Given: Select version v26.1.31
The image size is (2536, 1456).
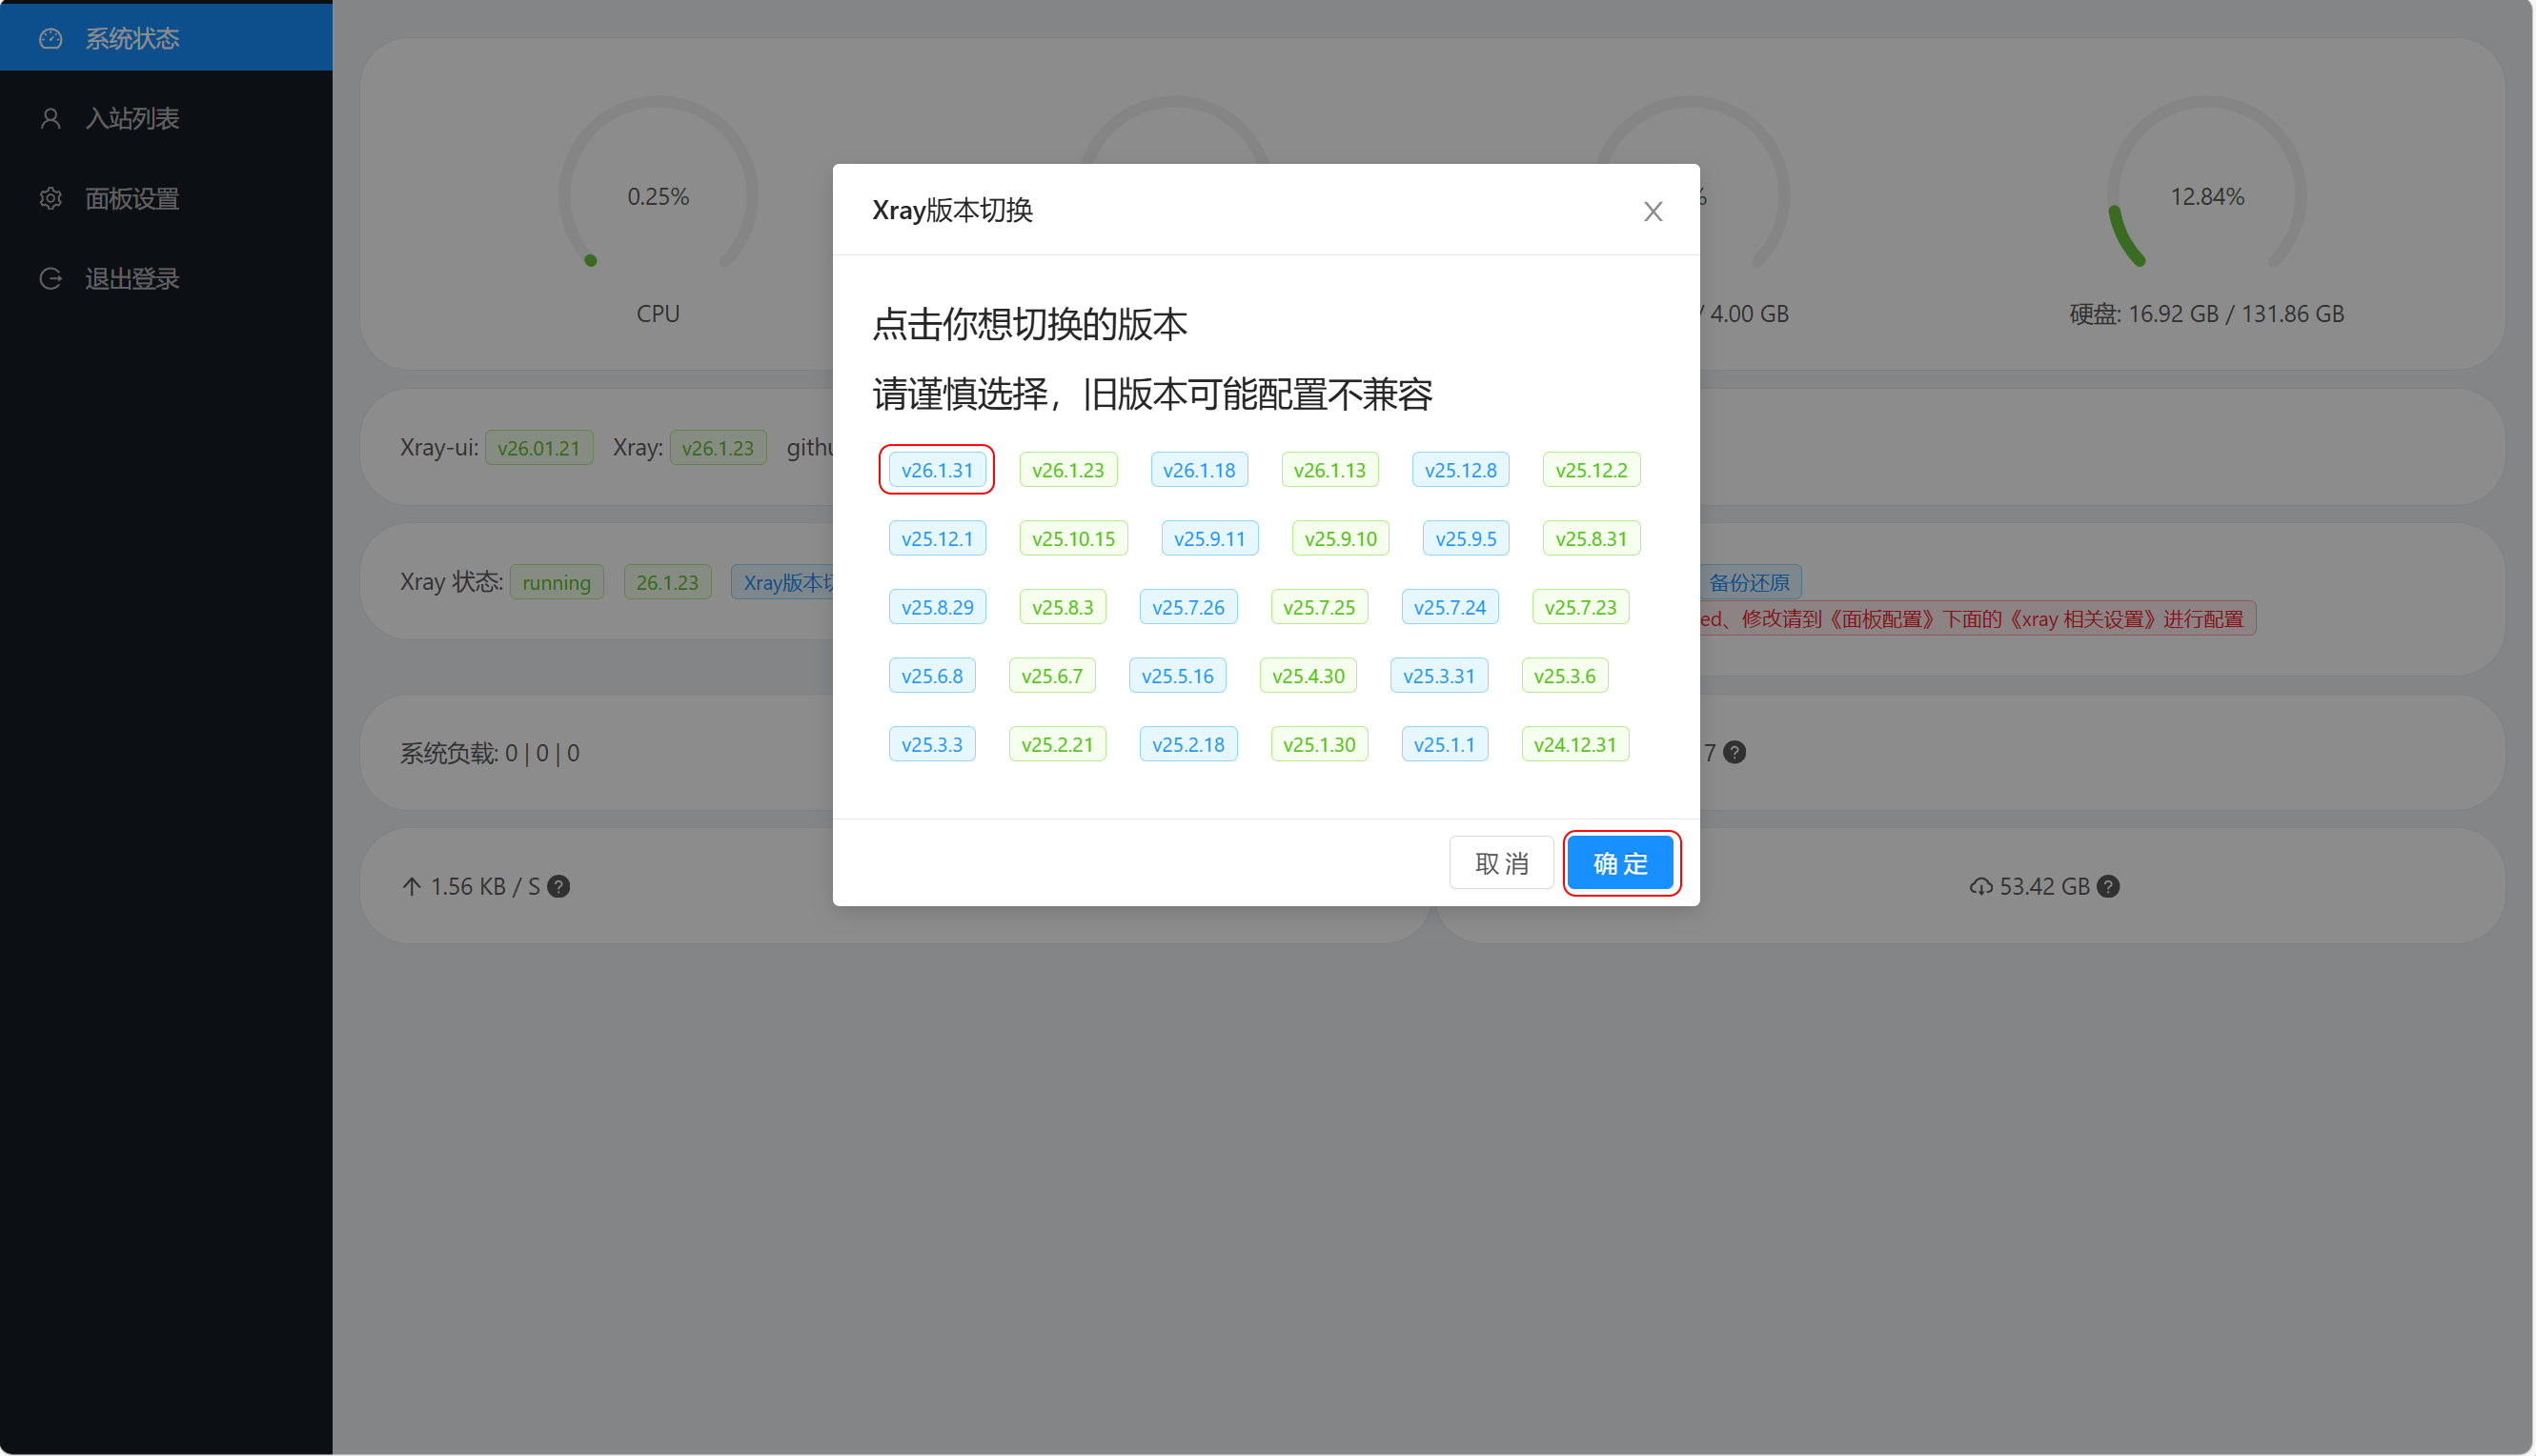Looking at the screenshot, I should point(936,470).
